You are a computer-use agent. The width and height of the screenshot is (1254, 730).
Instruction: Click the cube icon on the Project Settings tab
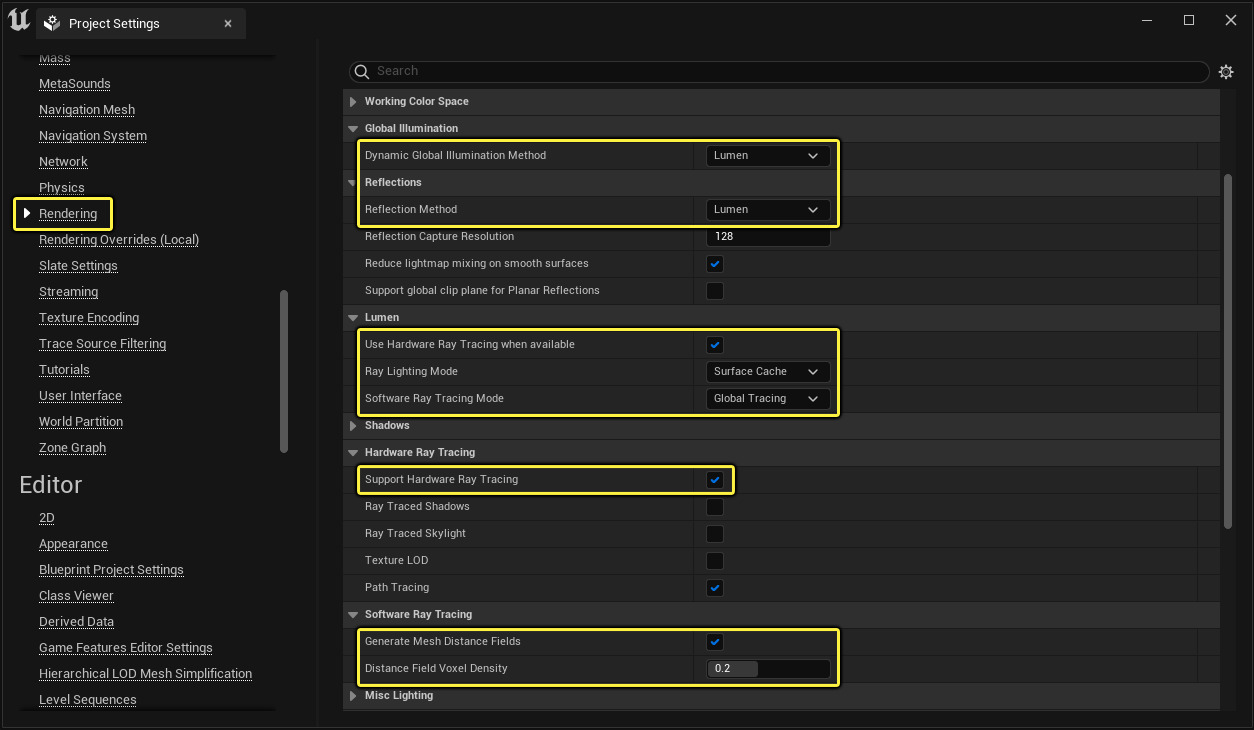pyautogui.click(x=50, y=22)
